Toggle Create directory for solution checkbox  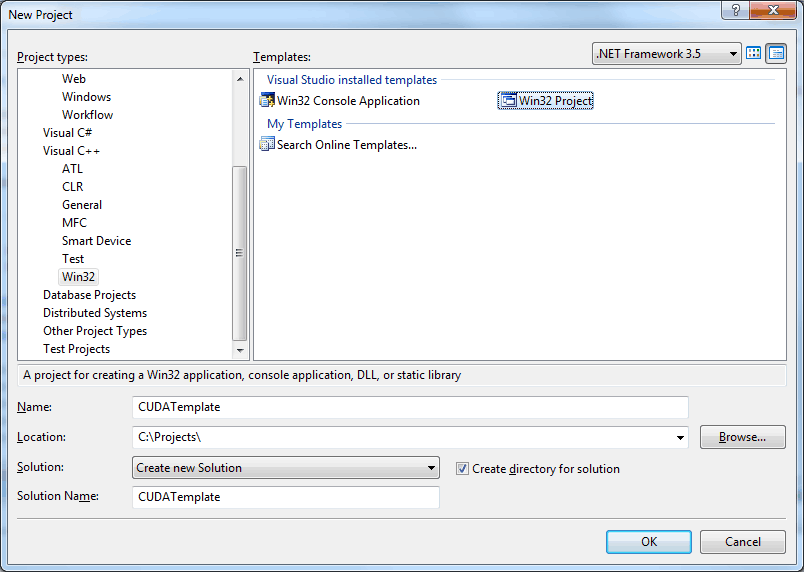462,468
